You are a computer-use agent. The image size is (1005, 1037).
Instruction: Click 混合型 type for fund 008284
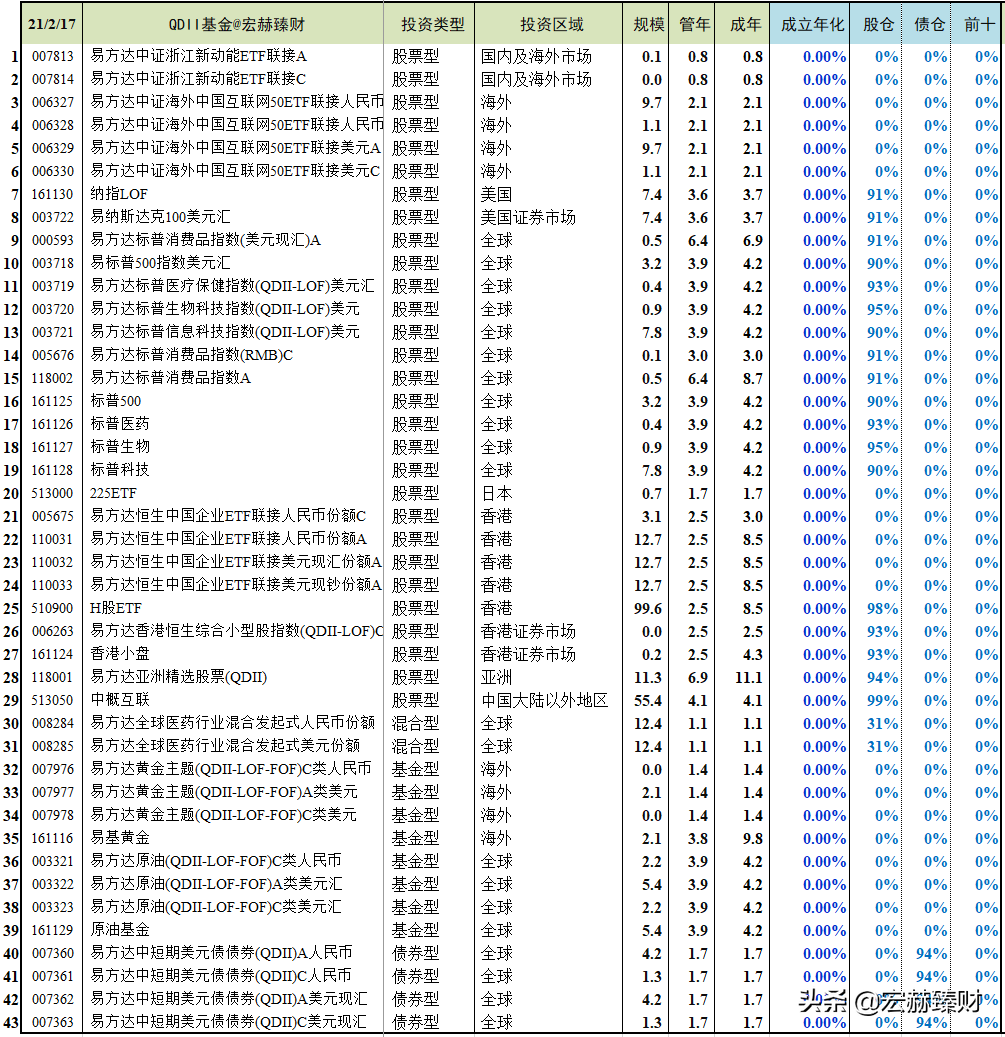pos(415,724)
